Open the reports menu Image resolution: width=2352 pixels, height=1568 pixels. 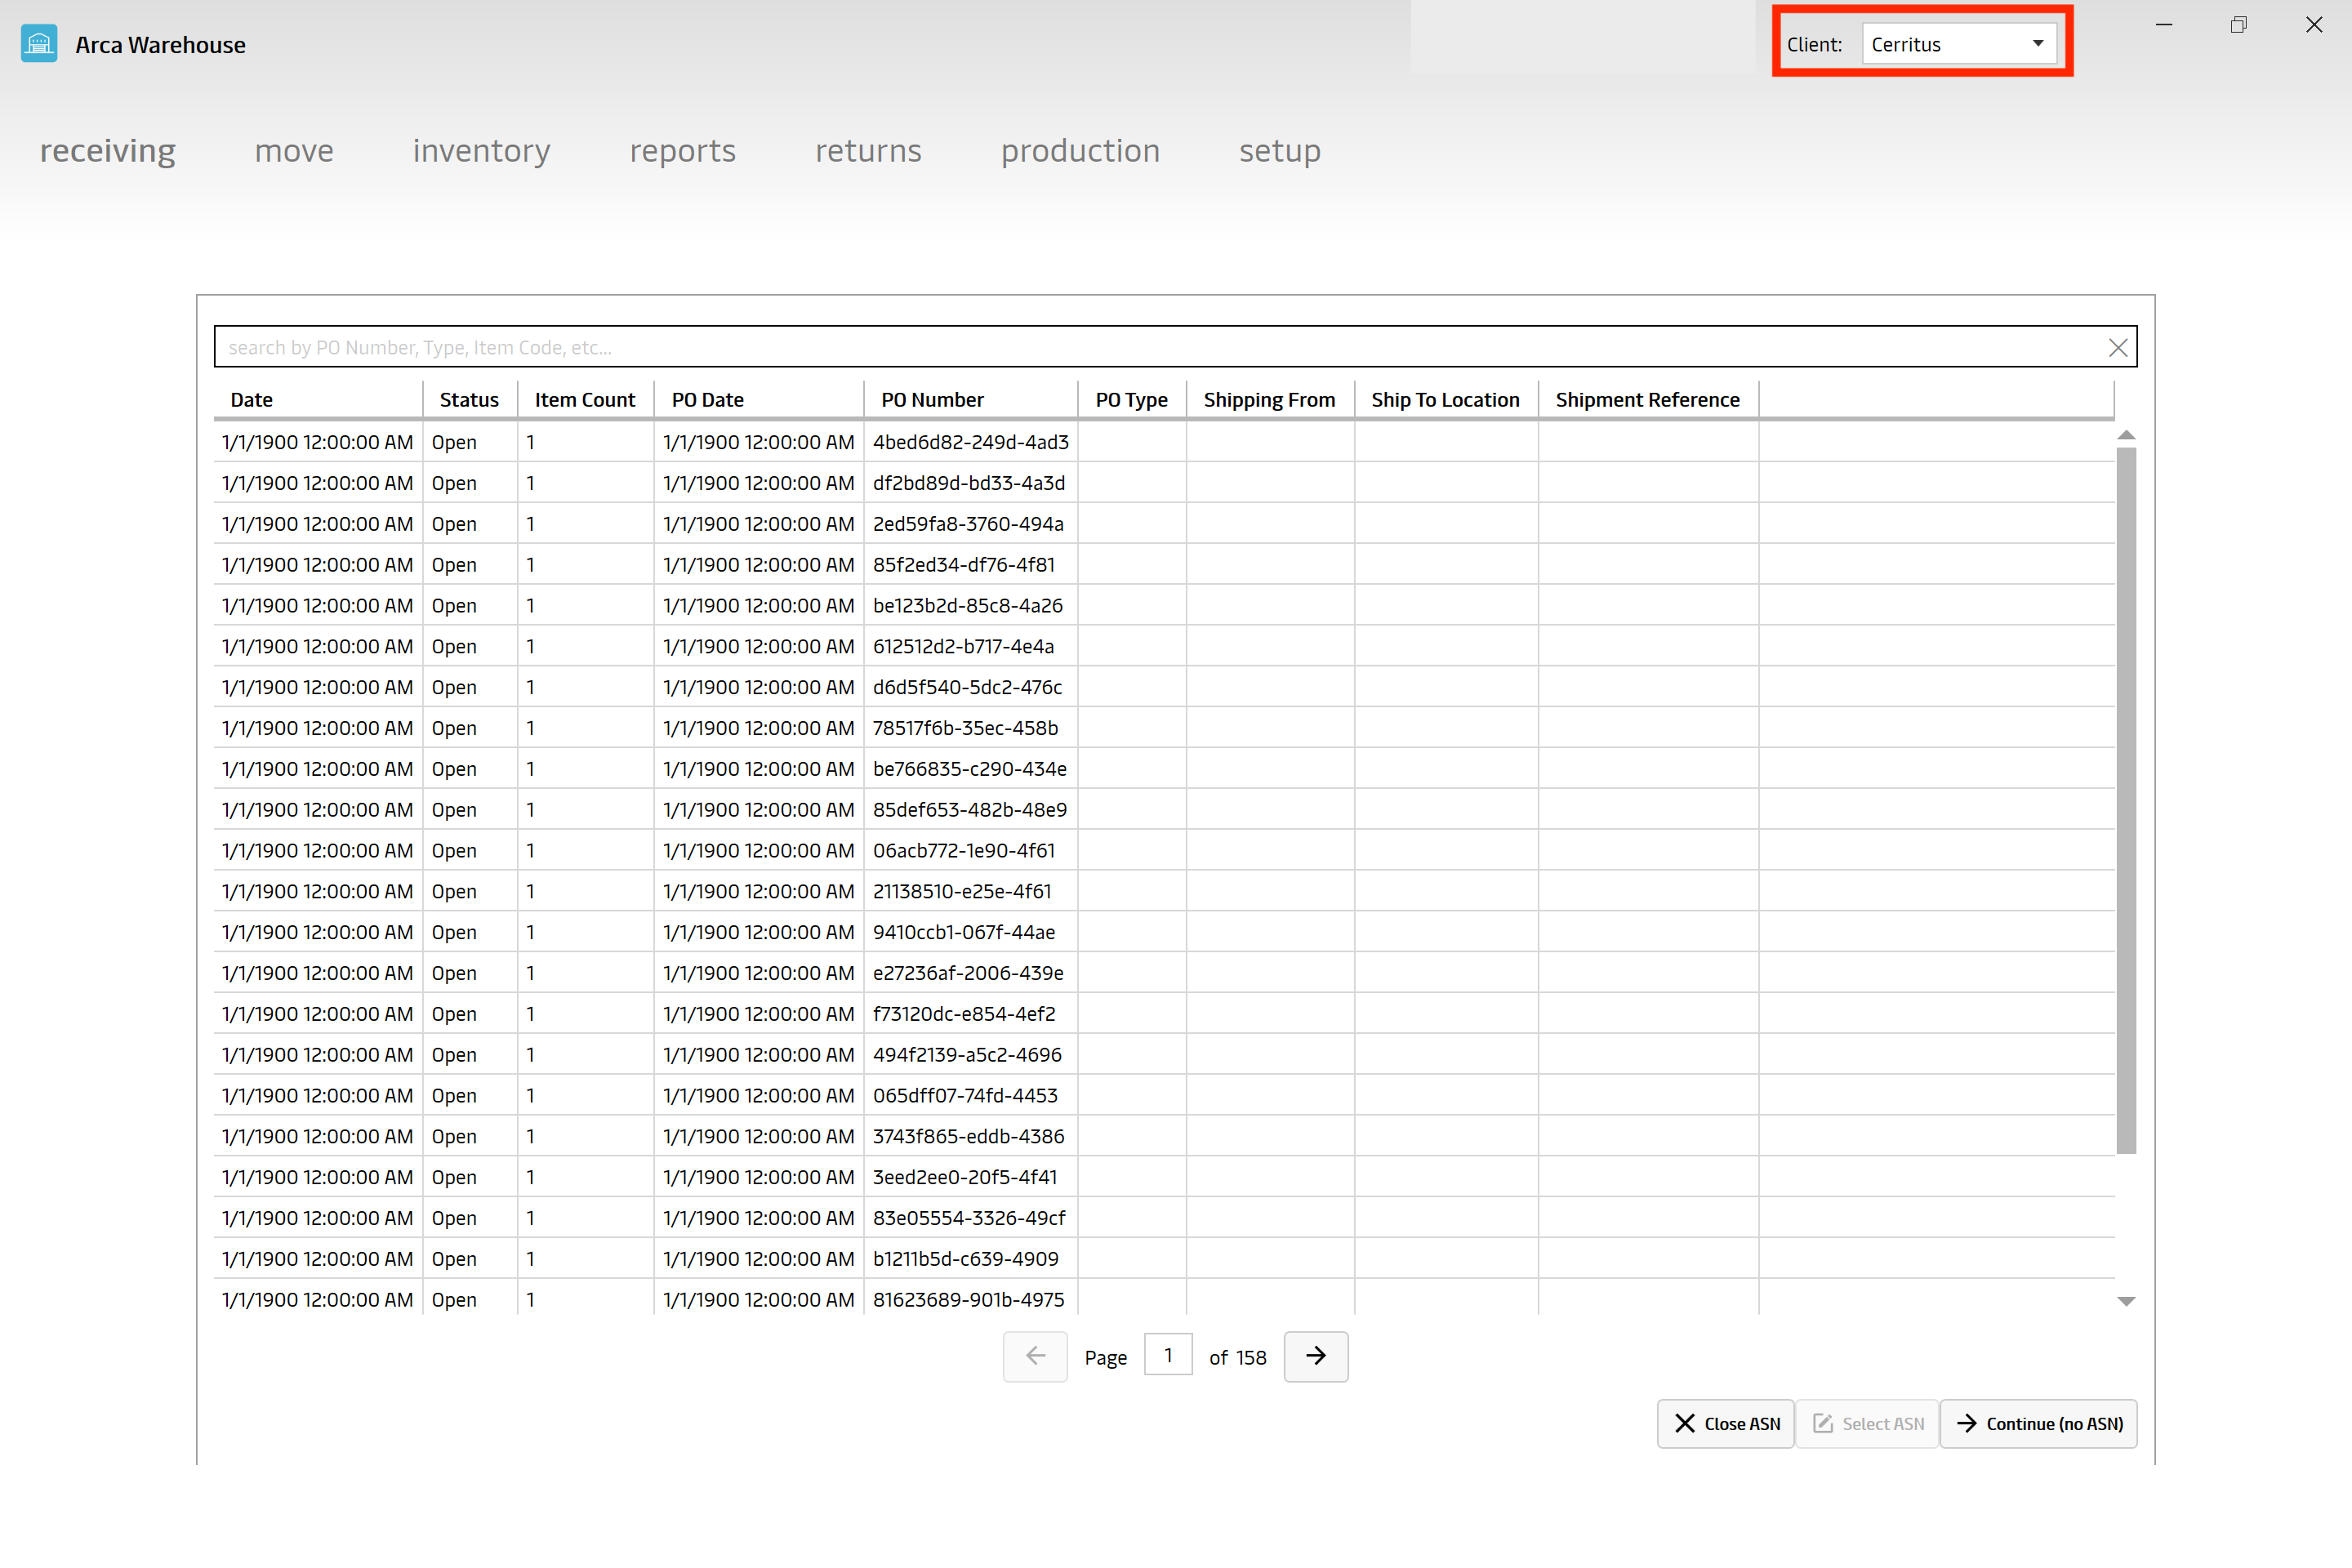coord(683,151)
